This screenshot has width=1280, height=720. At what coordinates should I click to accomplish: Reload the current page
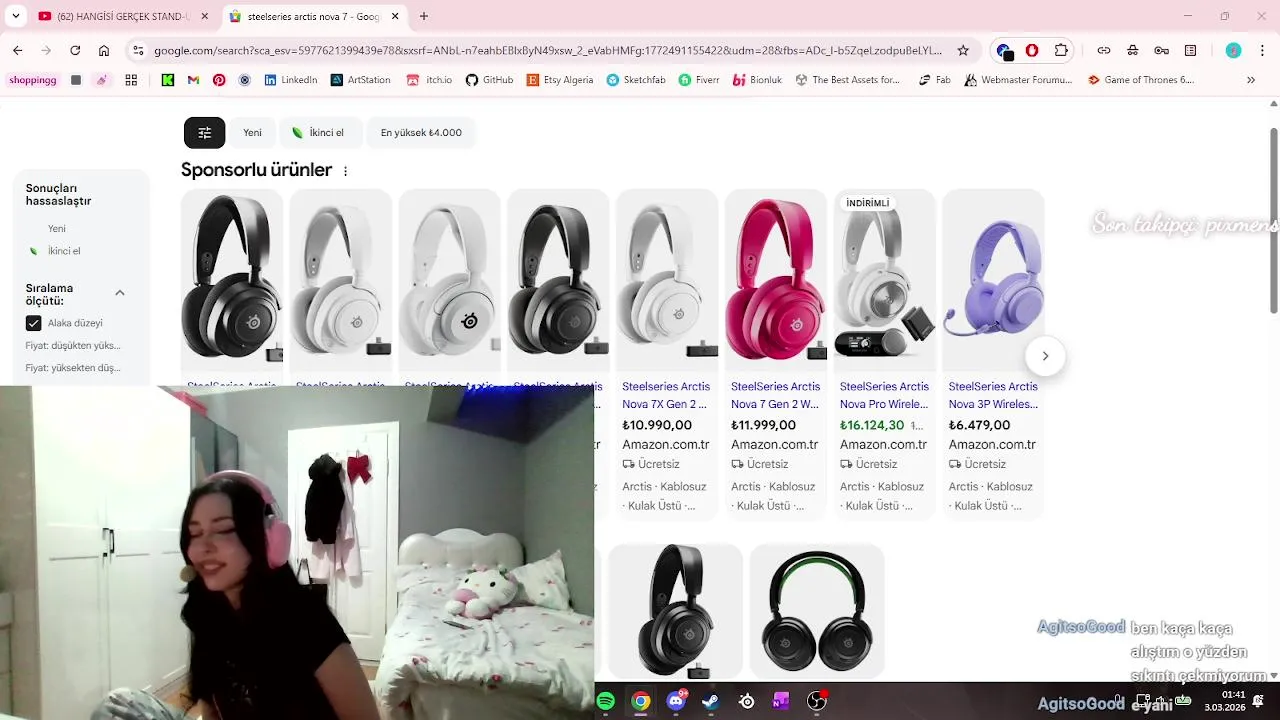[x=75, y=50]
